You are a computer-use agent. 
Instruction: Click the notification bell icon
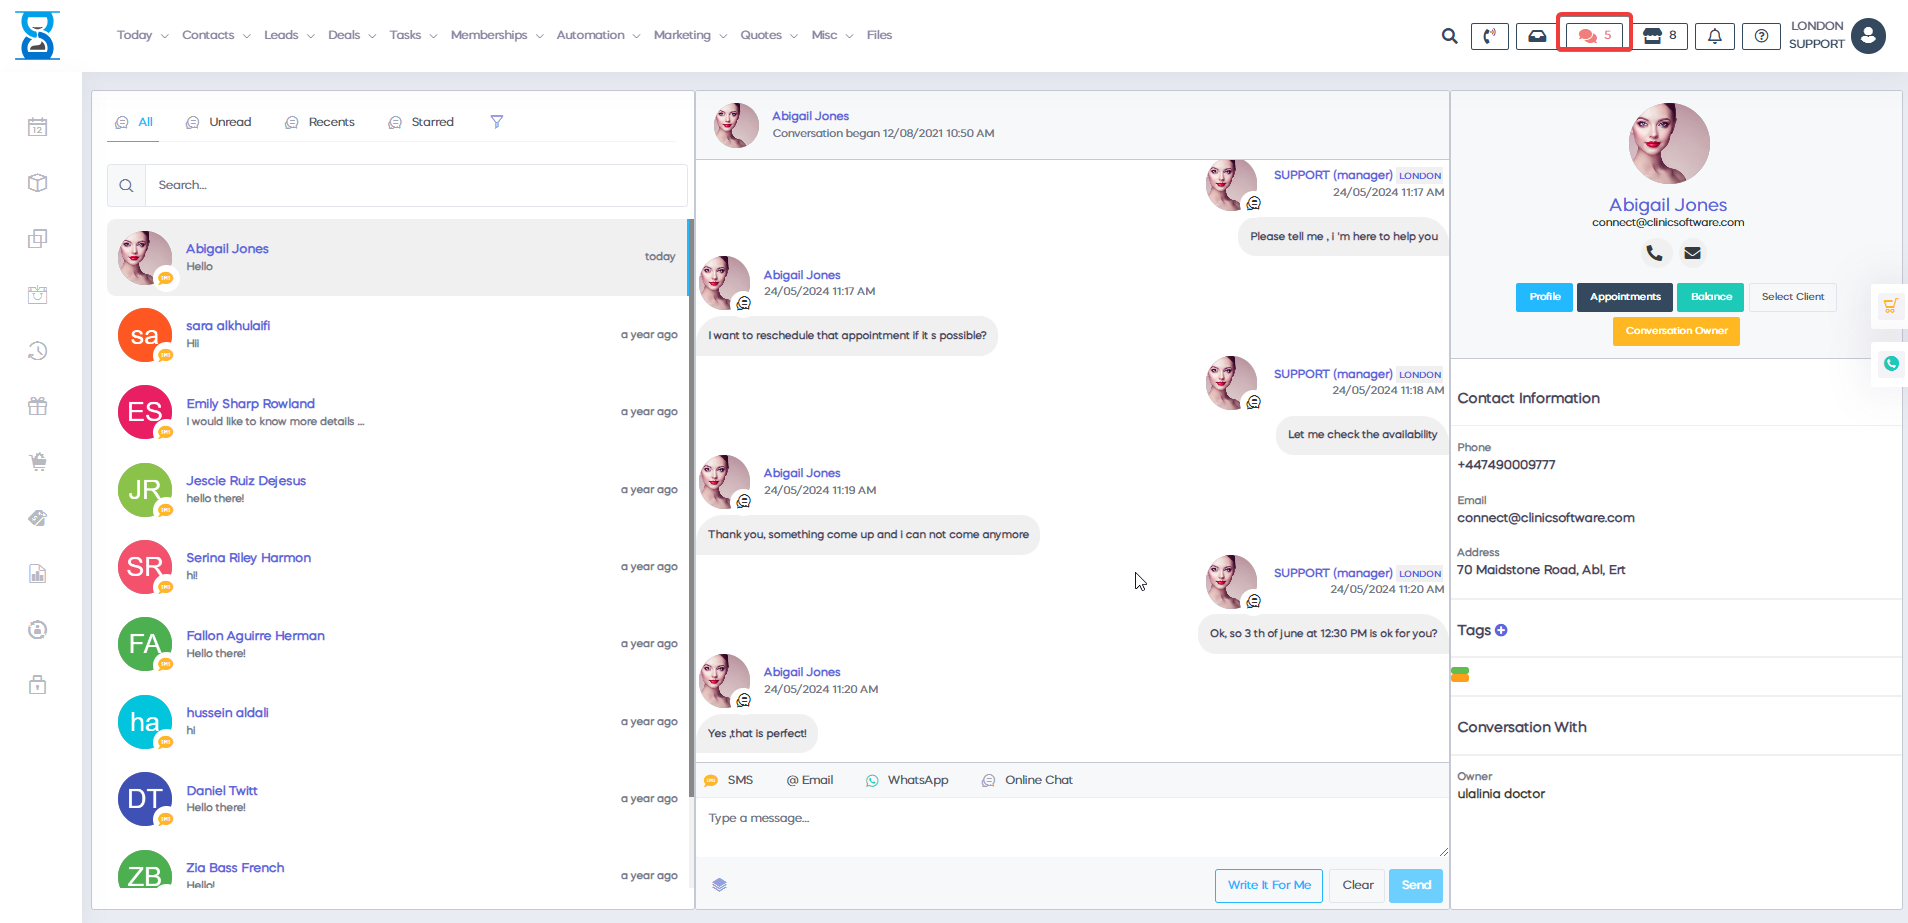[x=1714, y=36]
